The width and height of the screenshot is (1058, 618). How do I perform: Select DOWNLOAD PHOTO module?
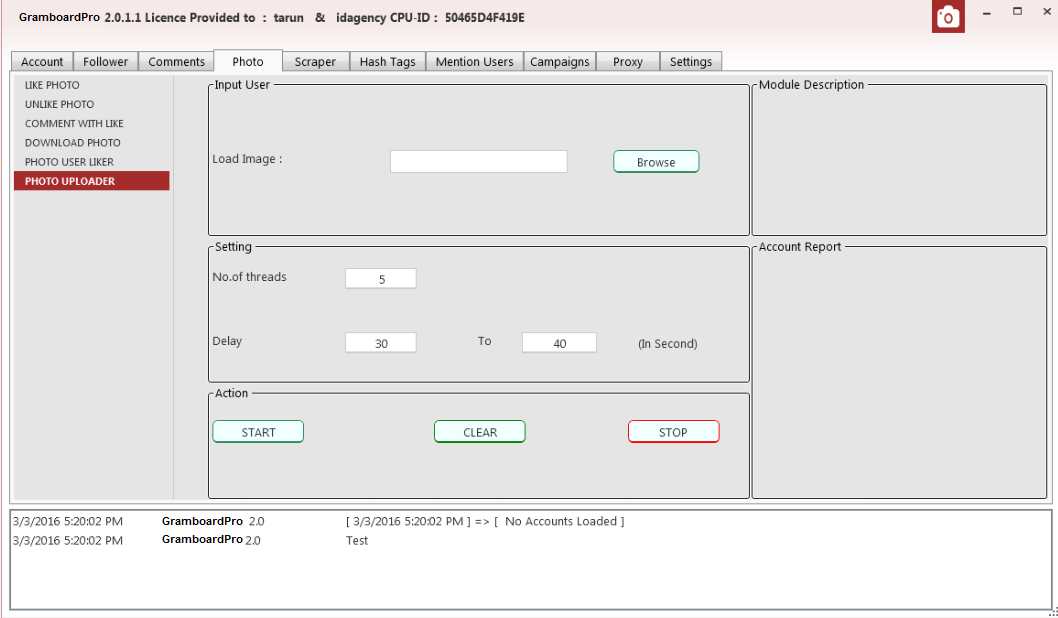(x=92, y=143)
